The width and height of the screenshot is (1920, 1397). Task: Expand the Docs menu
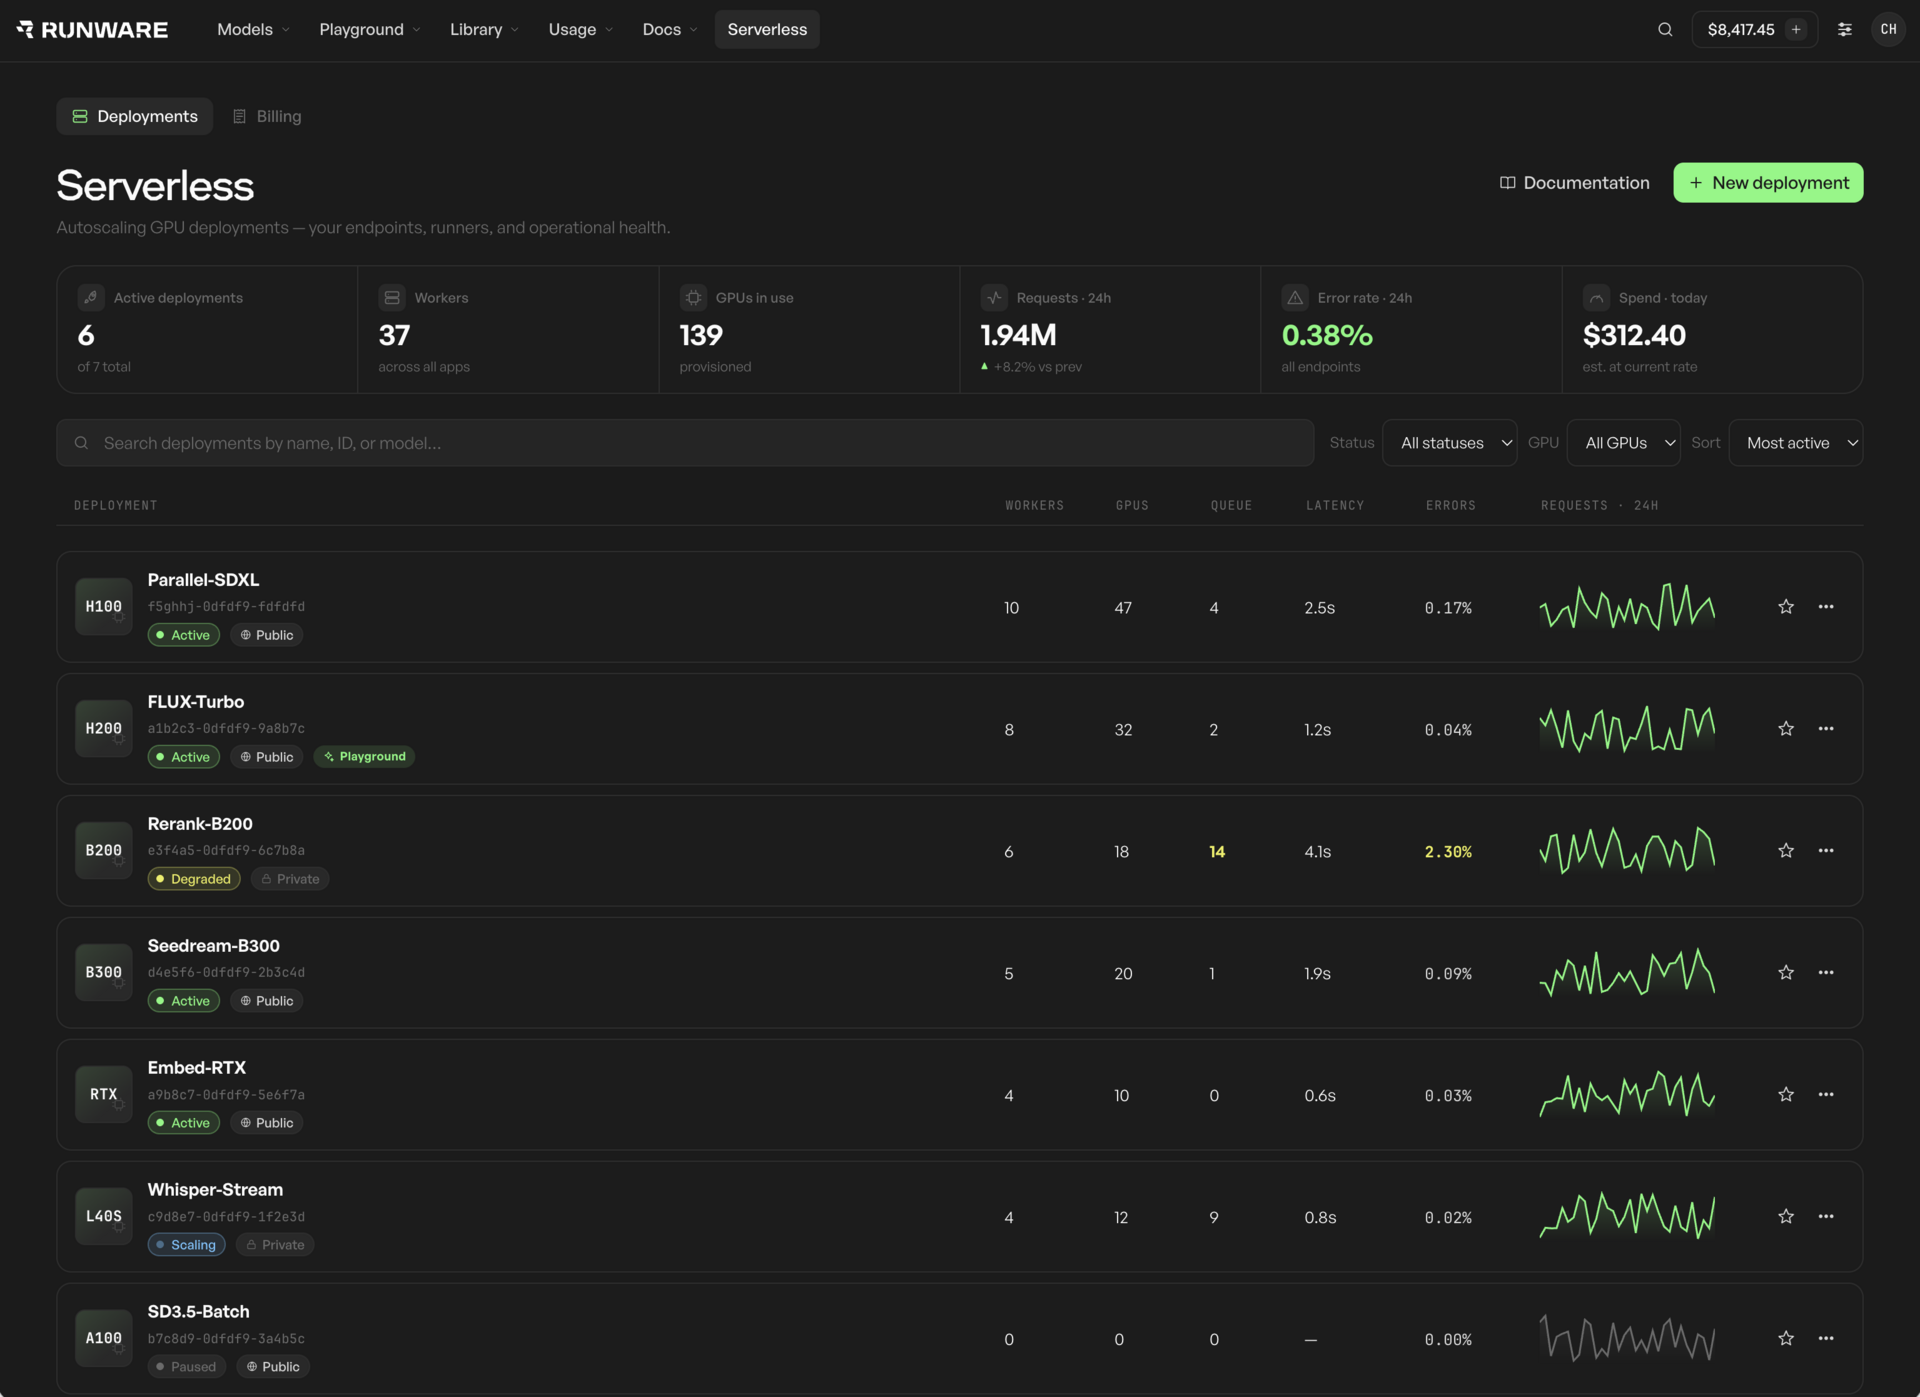(x=670, y=29)
